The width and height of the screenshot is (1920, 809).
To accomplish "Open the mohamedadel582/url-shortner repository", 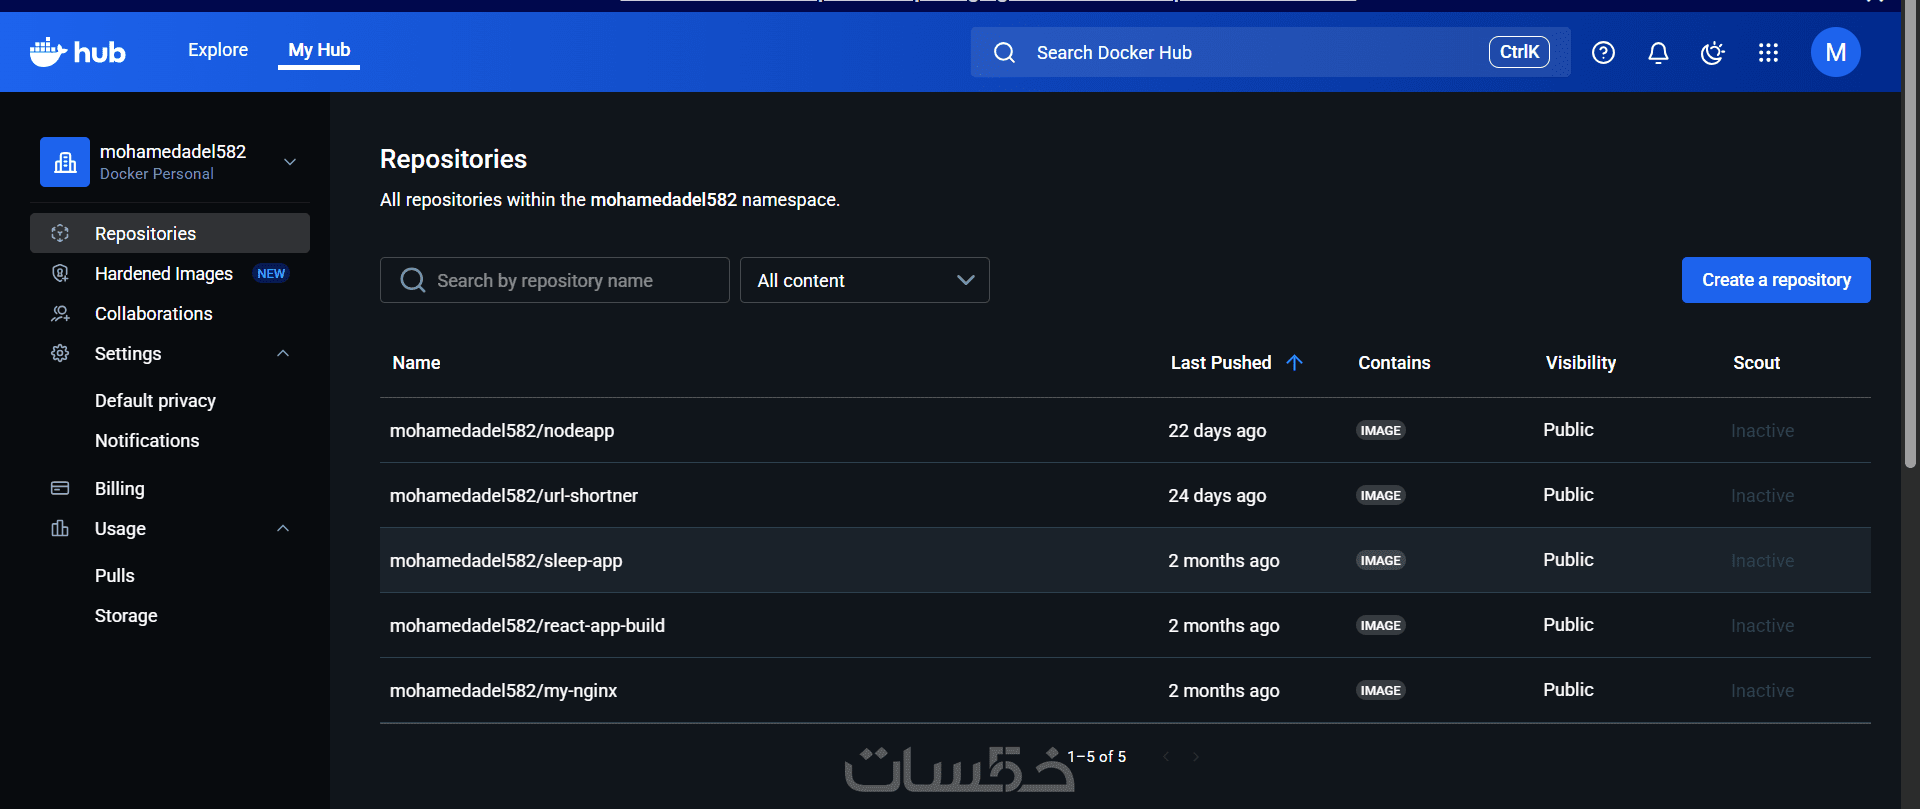I will pyautogui.click(x=514, y=496).
